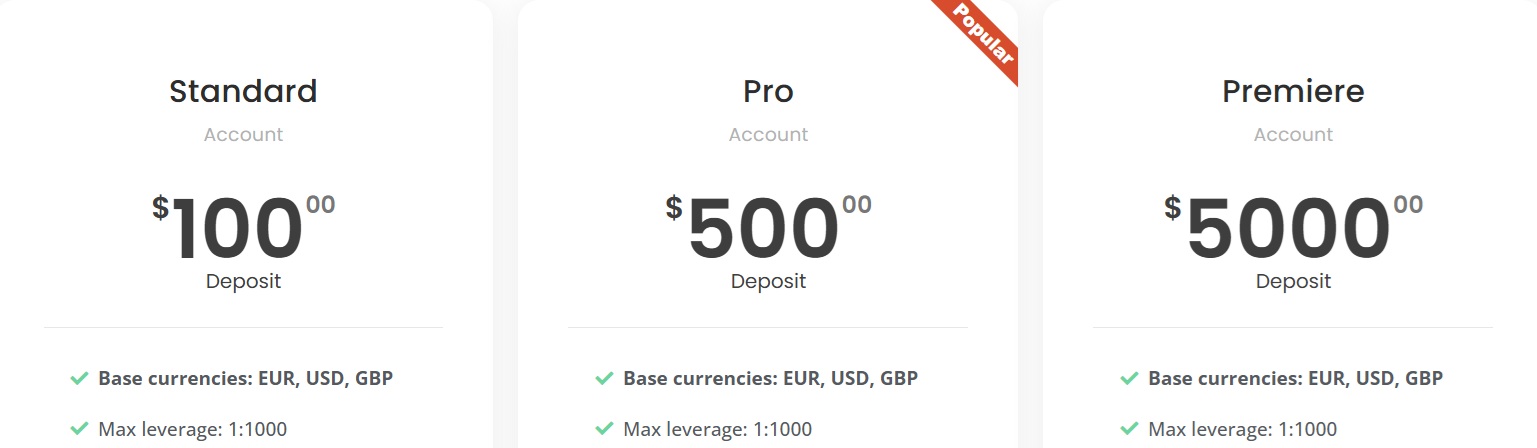Click the Pro plan Base currencies checkmark
1537x448 pixels.
[604, 379]
